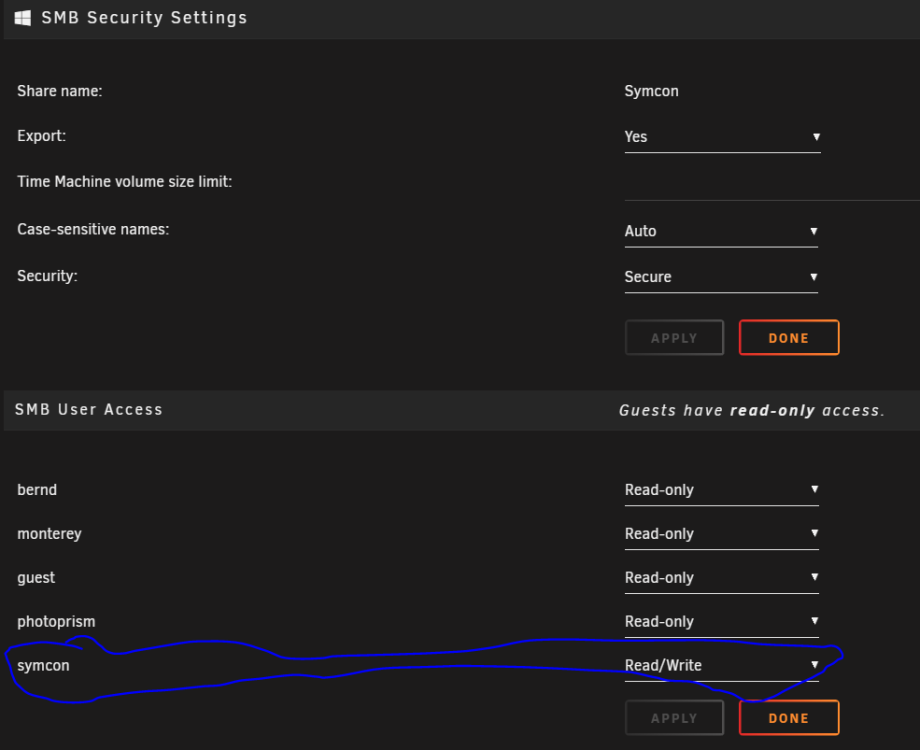The height and width of the screenshot is (750, 920).
Task: Click Apply under SMB User Access
Action: click(x=674, y=718)
